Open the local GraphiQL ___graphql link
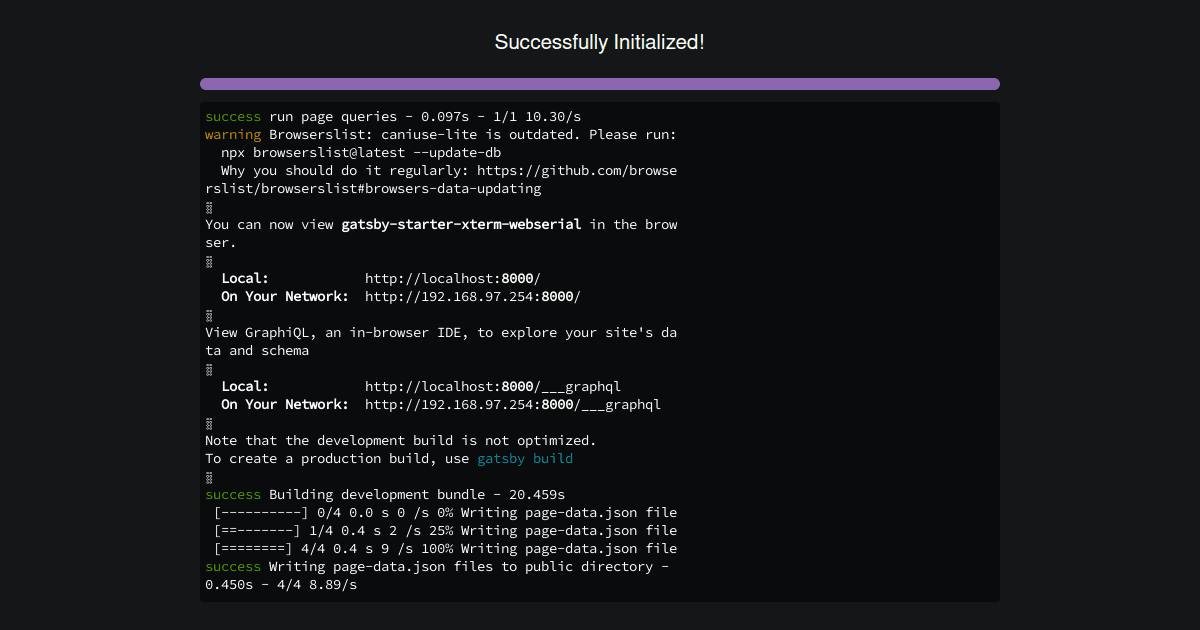The width and height of the screenshot is (1200, 630). (493, 386)
